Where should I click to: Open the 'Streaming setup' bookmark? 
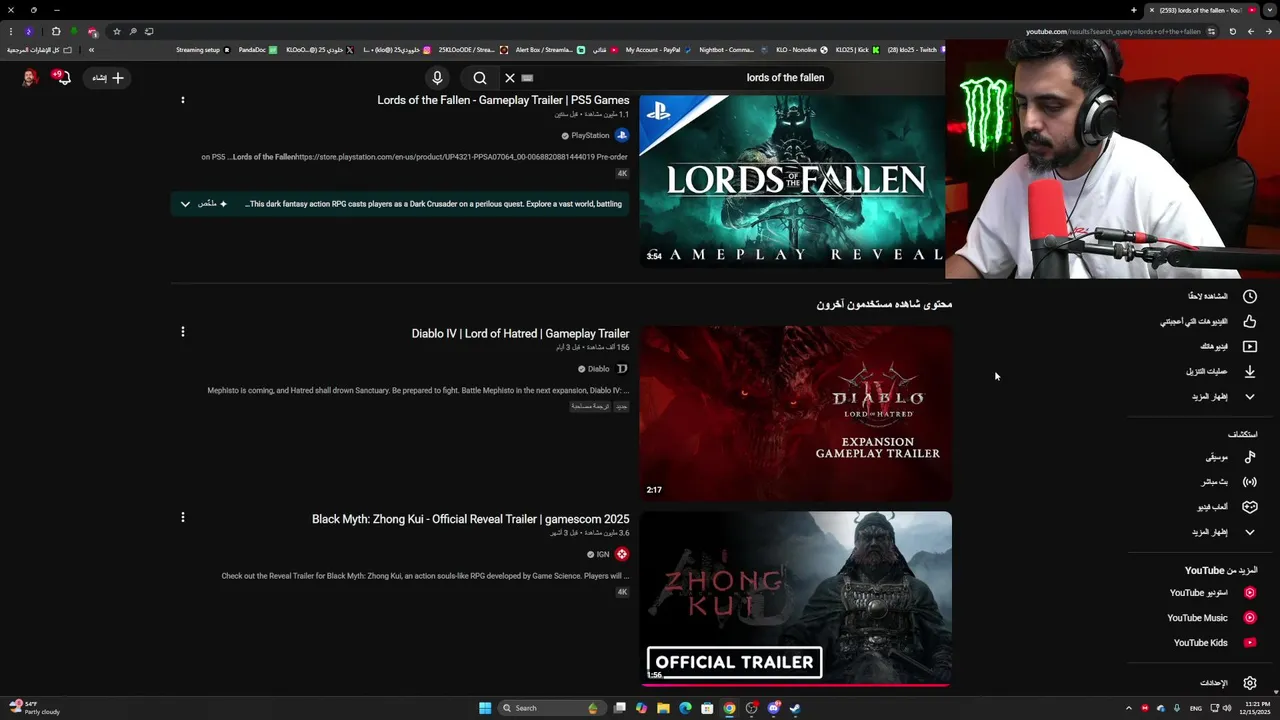point(203,49)
